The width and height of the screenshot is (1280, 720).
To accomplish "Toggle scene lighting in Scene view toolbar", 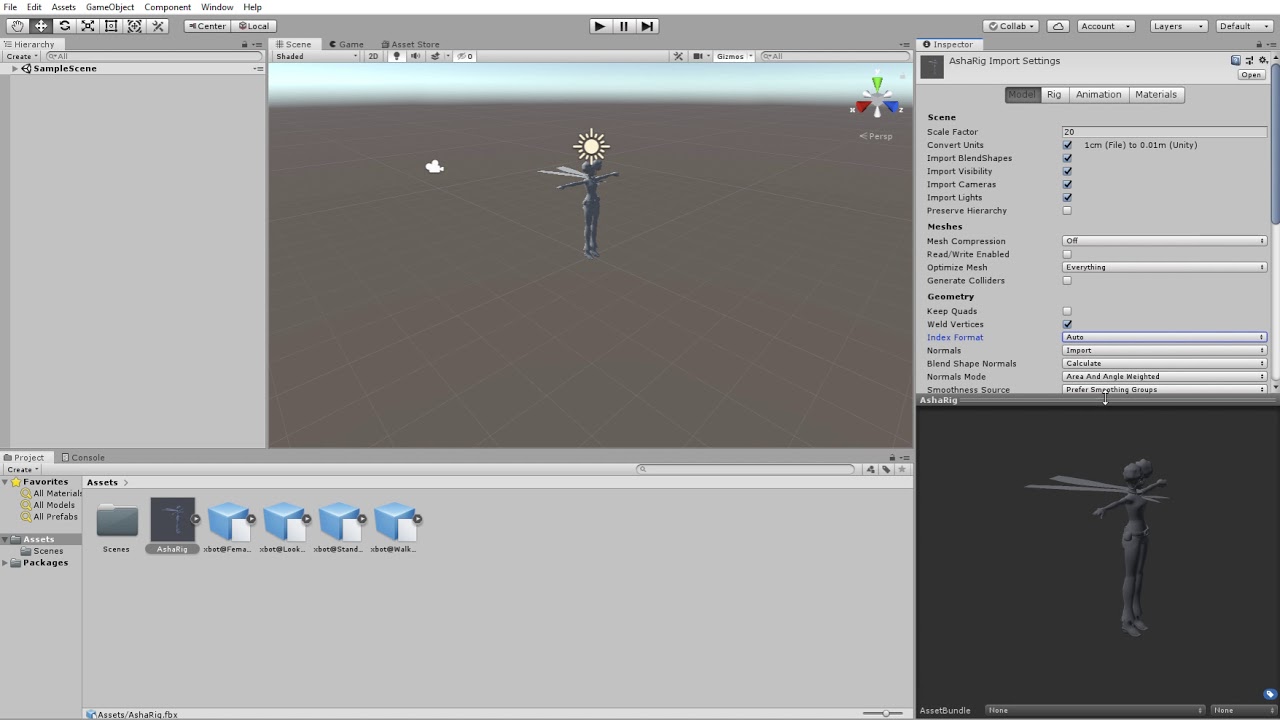I will (396, 56).
